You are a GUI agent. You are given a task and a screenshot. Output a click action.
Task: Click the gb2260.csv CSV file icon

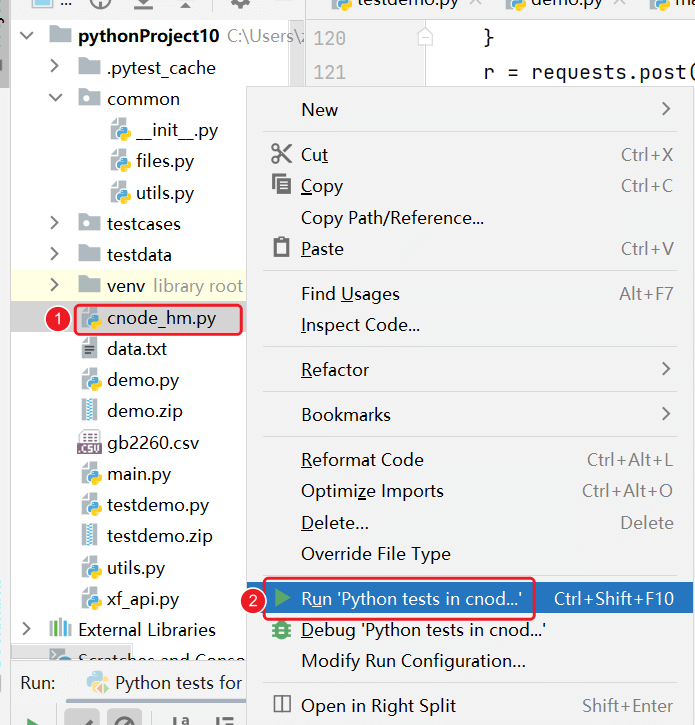[89, 442]
